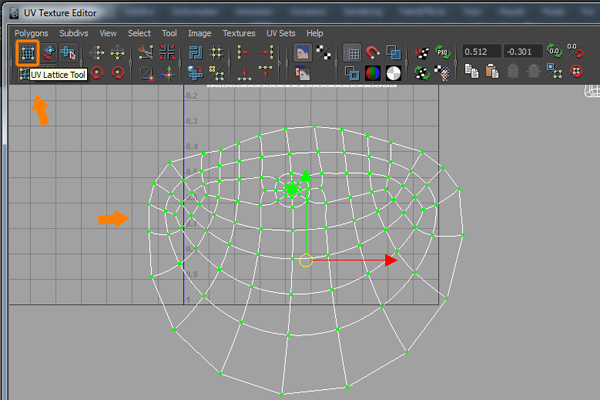The width and height of the screenshot is (600, 400).
Task: Open the Textures menu
Action: click(239, 33)
